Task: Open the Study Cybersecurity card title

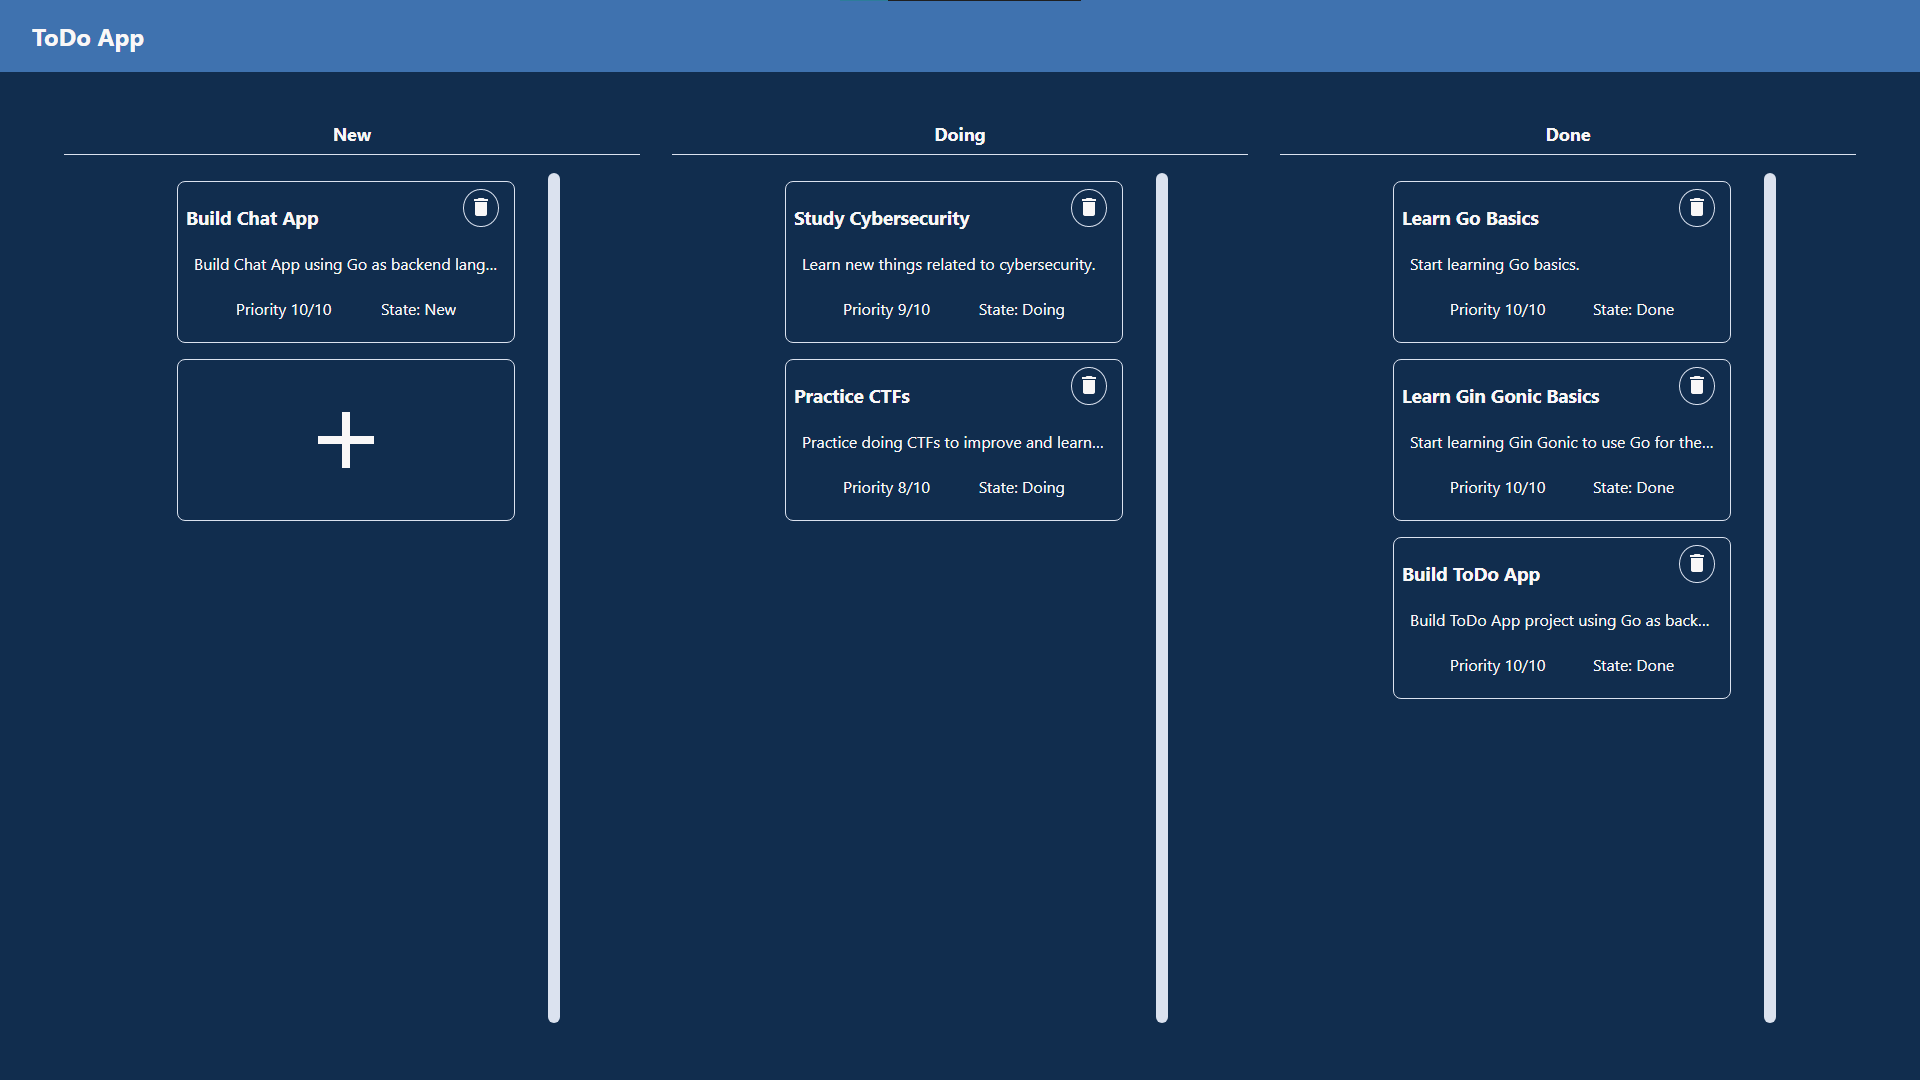Action: click(881, 218)
